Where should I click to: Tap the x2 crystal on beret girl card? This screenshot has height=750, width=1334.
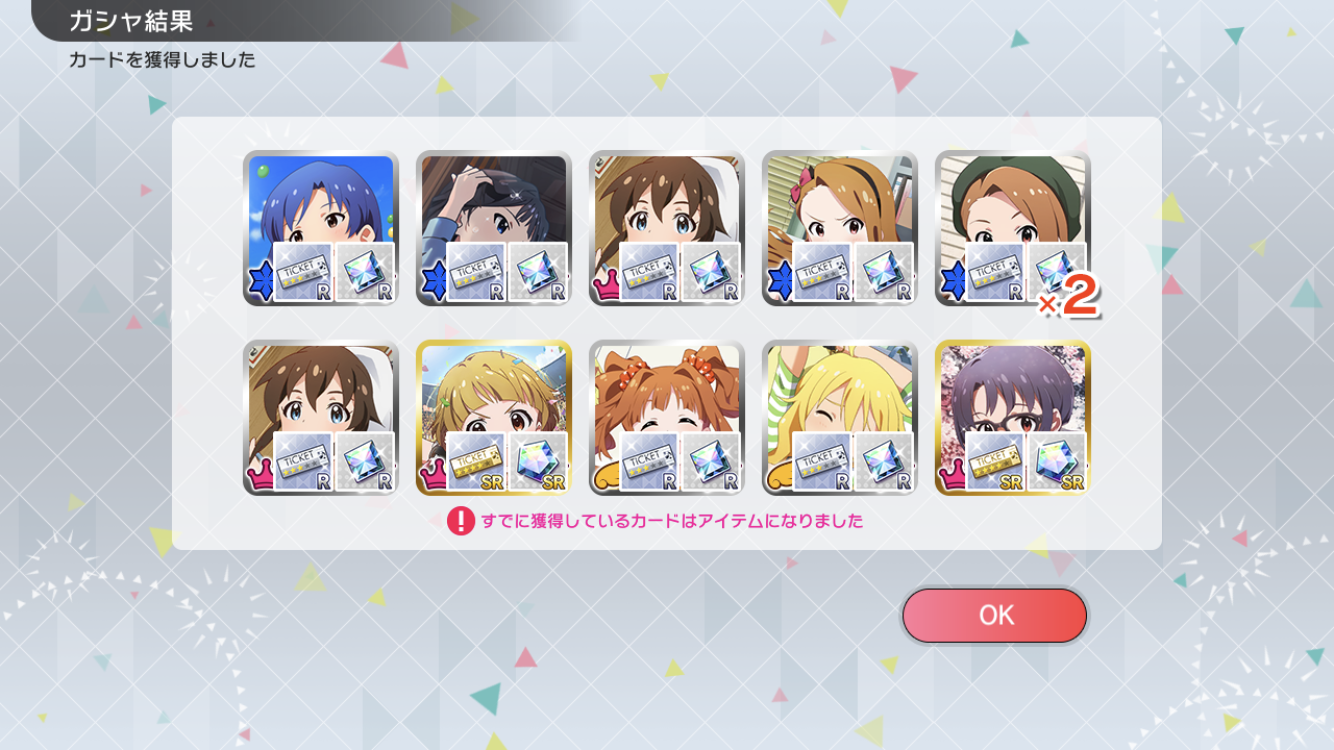click(1057, 272)
